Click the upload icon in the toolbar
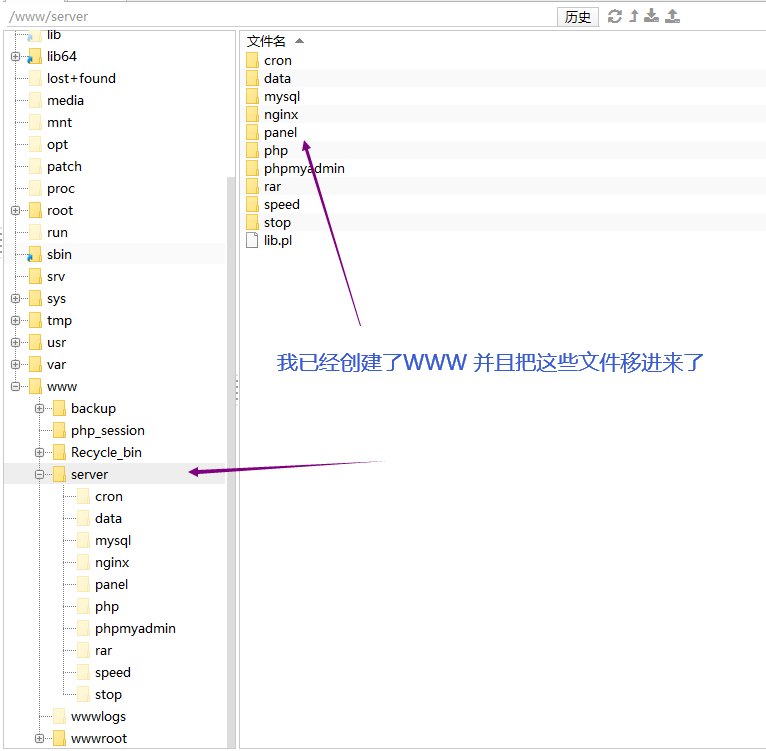 click(672, 16)
